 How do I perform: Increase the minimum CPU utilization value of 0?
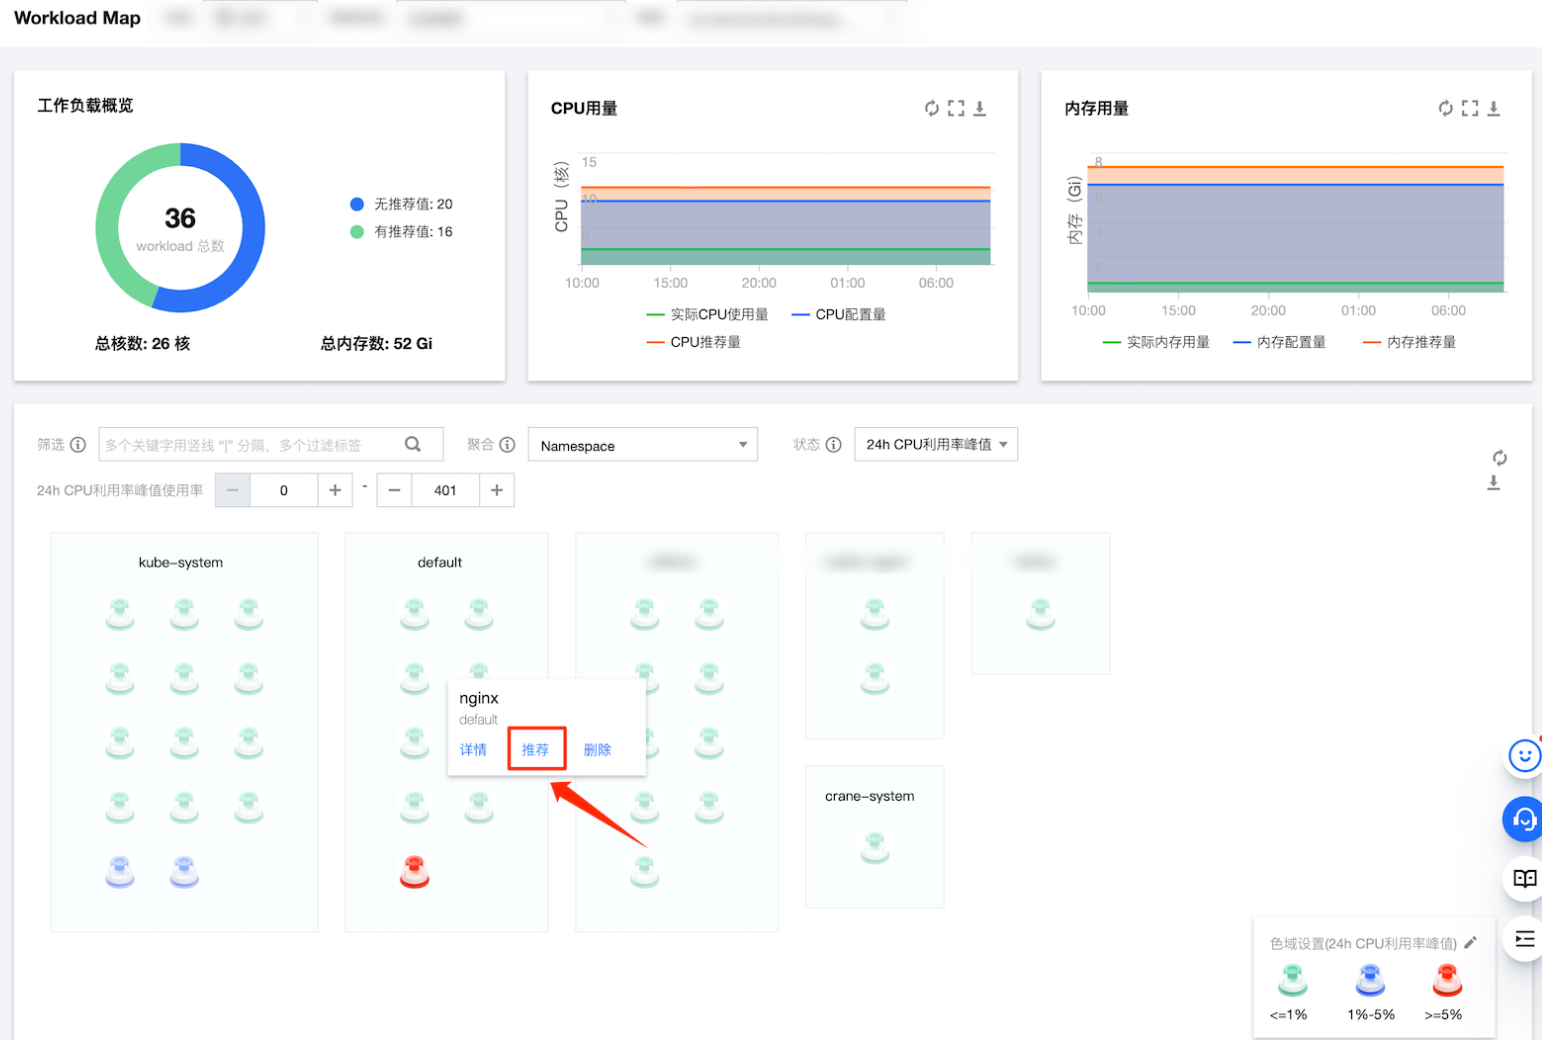click(335, 490)
